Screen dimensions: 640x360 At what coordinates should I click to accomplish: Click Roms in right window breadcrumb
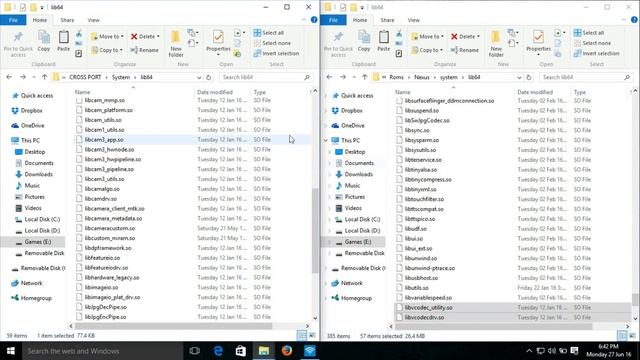(x=396, y=77)
